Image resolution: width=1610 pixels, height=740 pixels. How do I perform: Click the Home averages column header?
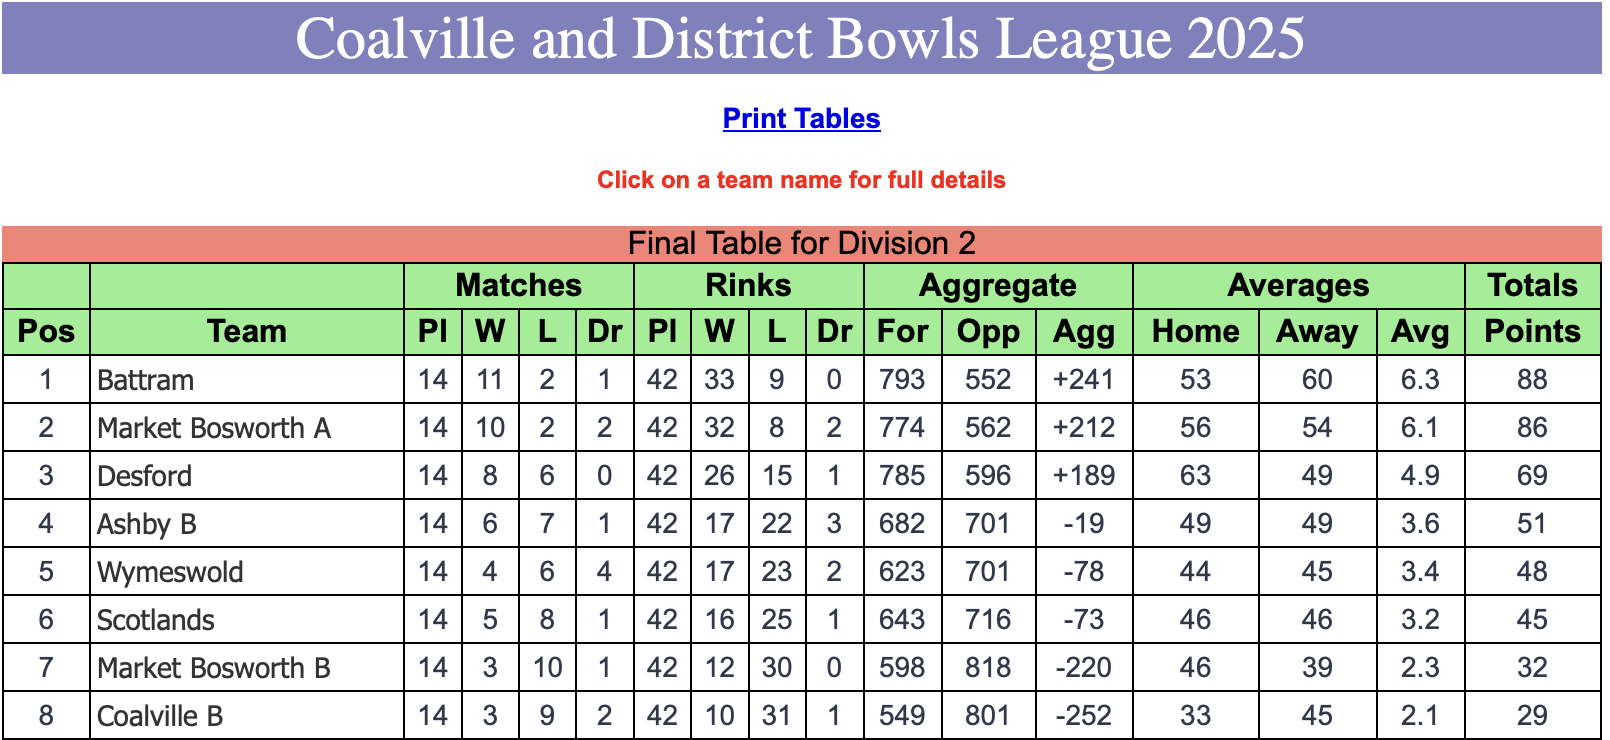(1196, 331)
